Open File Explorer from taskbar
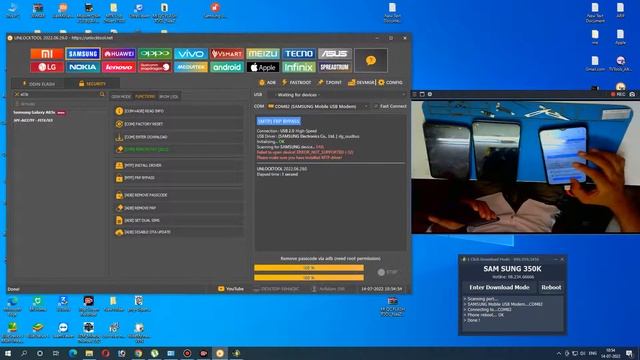640x360 pixels. click(89, 353)
